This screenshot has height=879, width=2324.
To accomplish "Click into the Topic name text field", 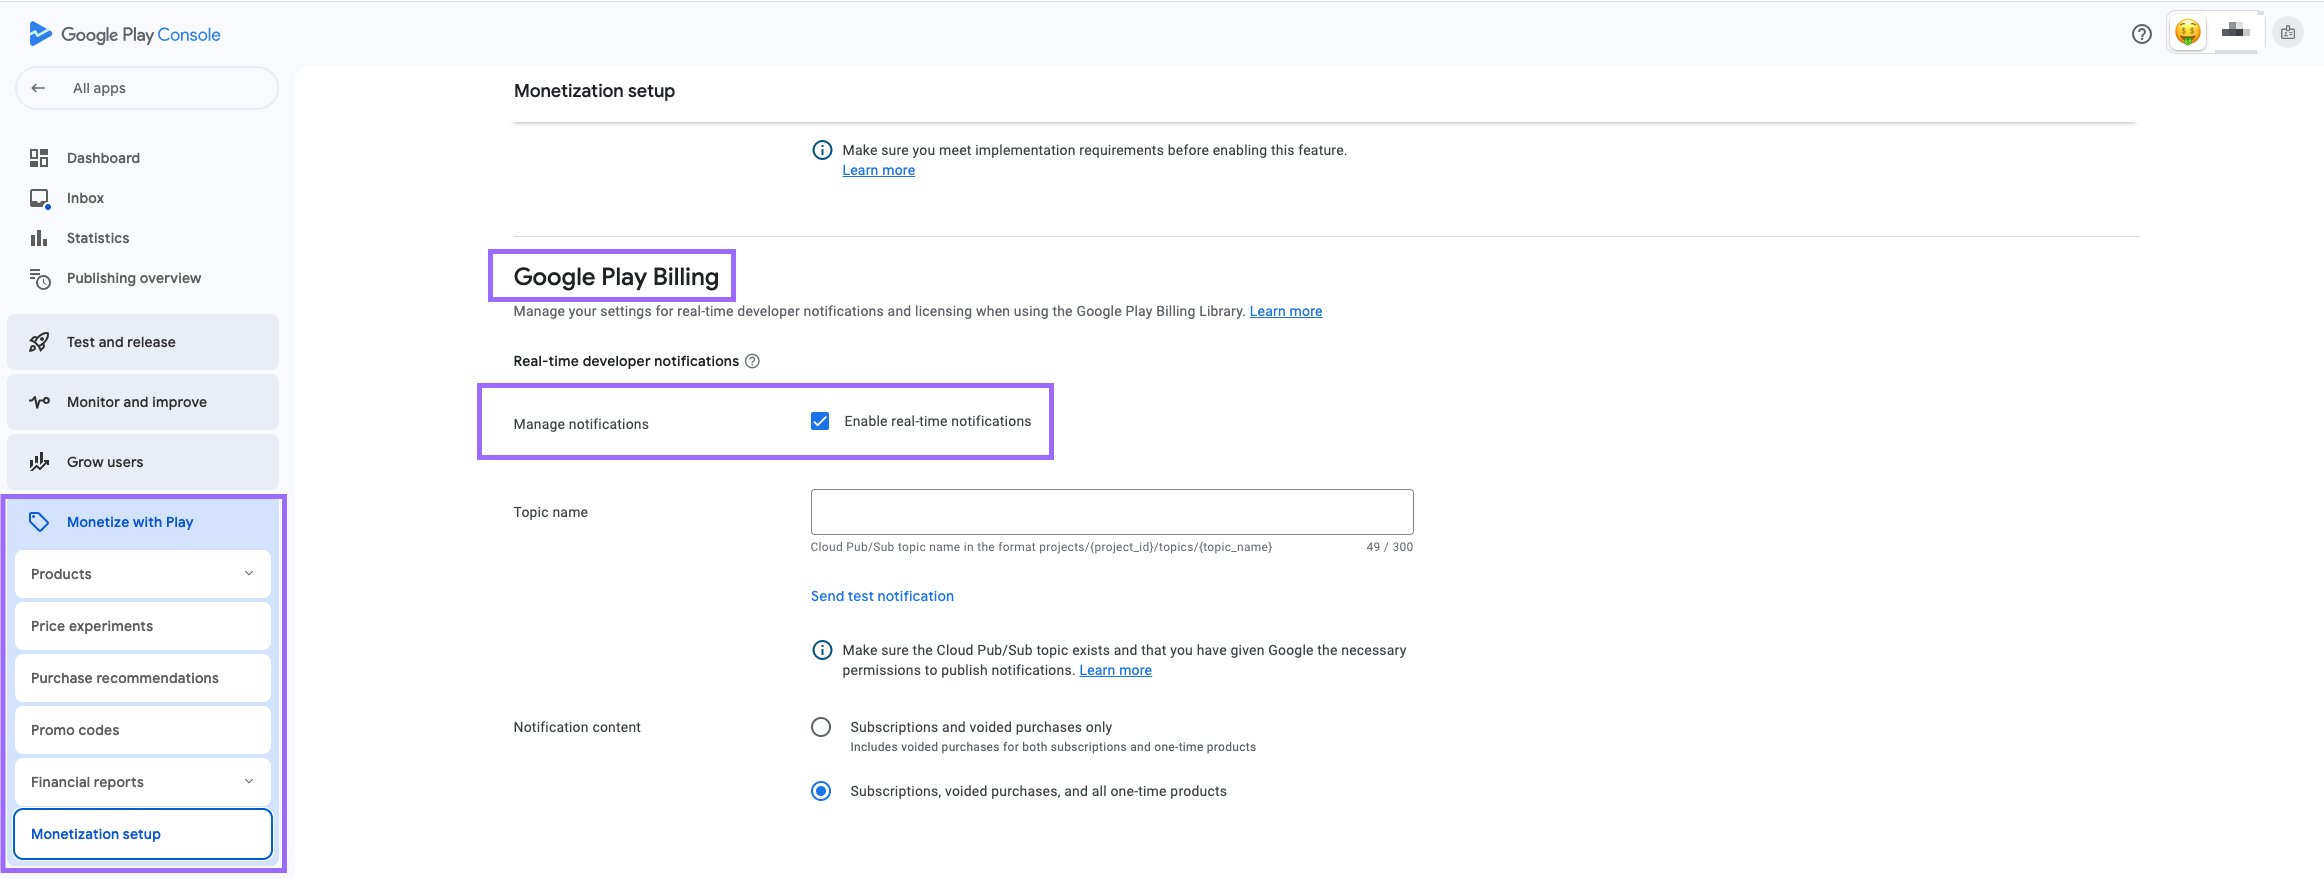I will [1111, 512].
